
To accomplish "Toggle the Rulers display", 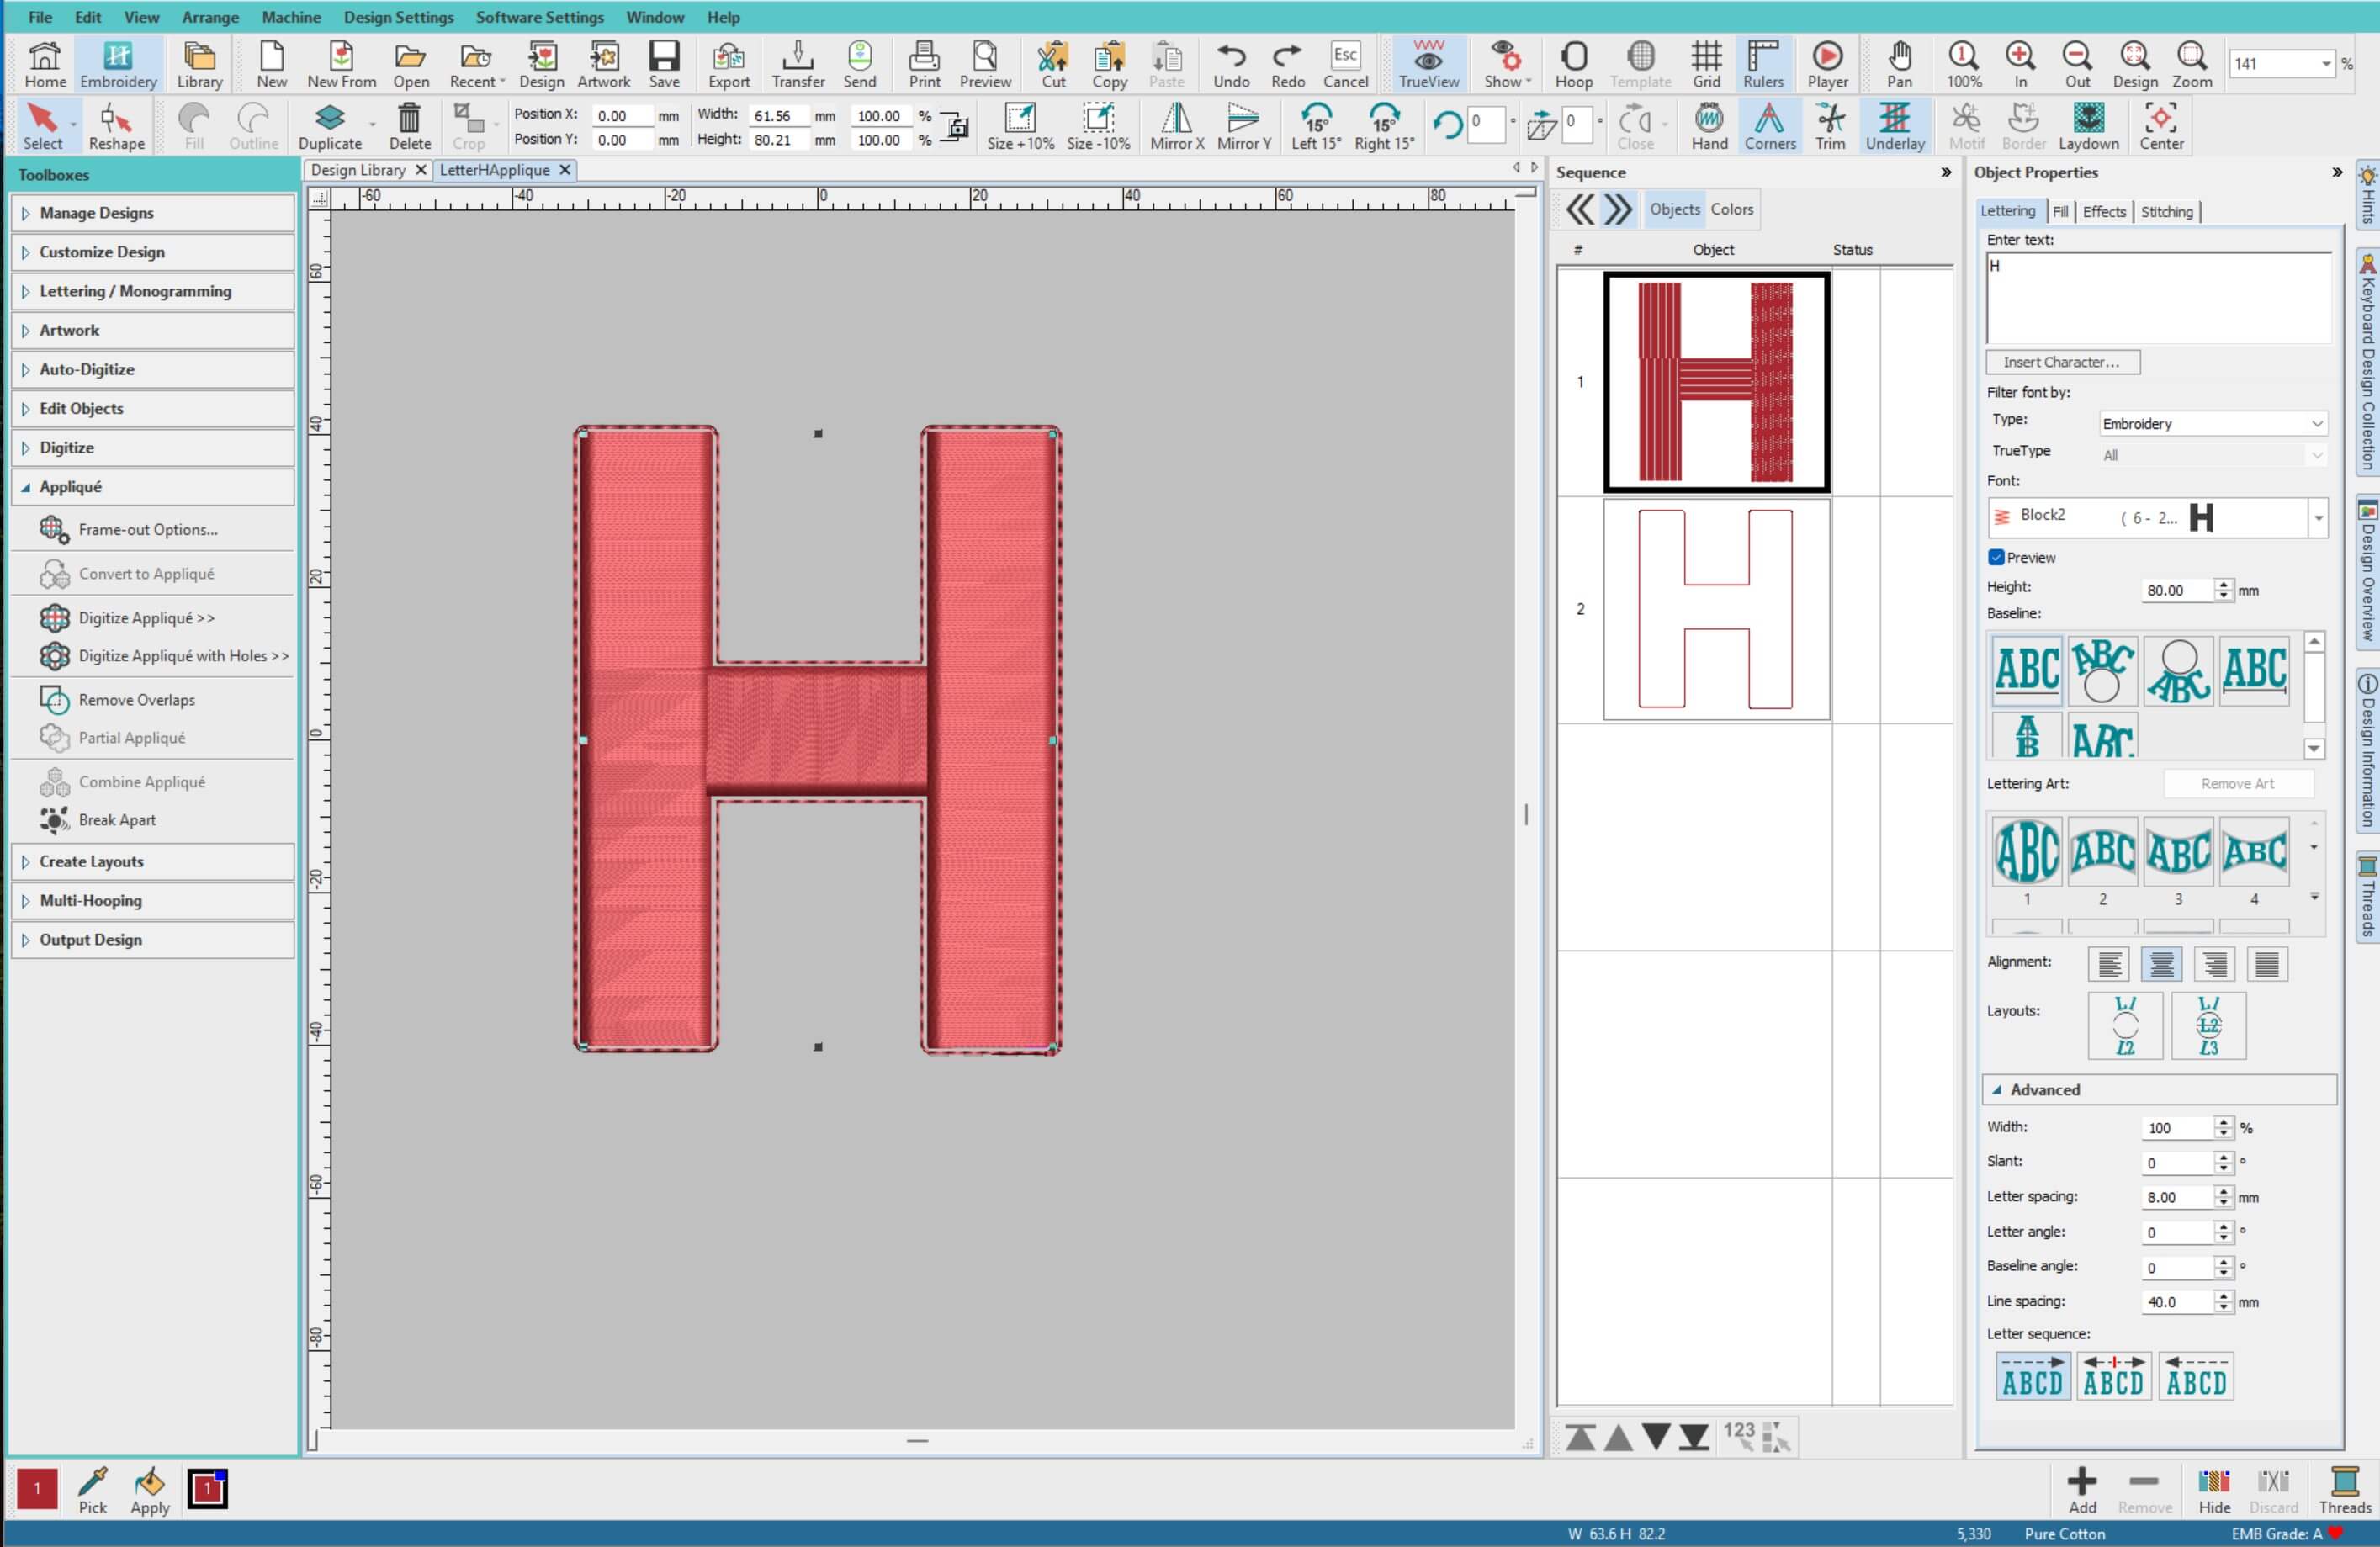I will [1763, 65].
